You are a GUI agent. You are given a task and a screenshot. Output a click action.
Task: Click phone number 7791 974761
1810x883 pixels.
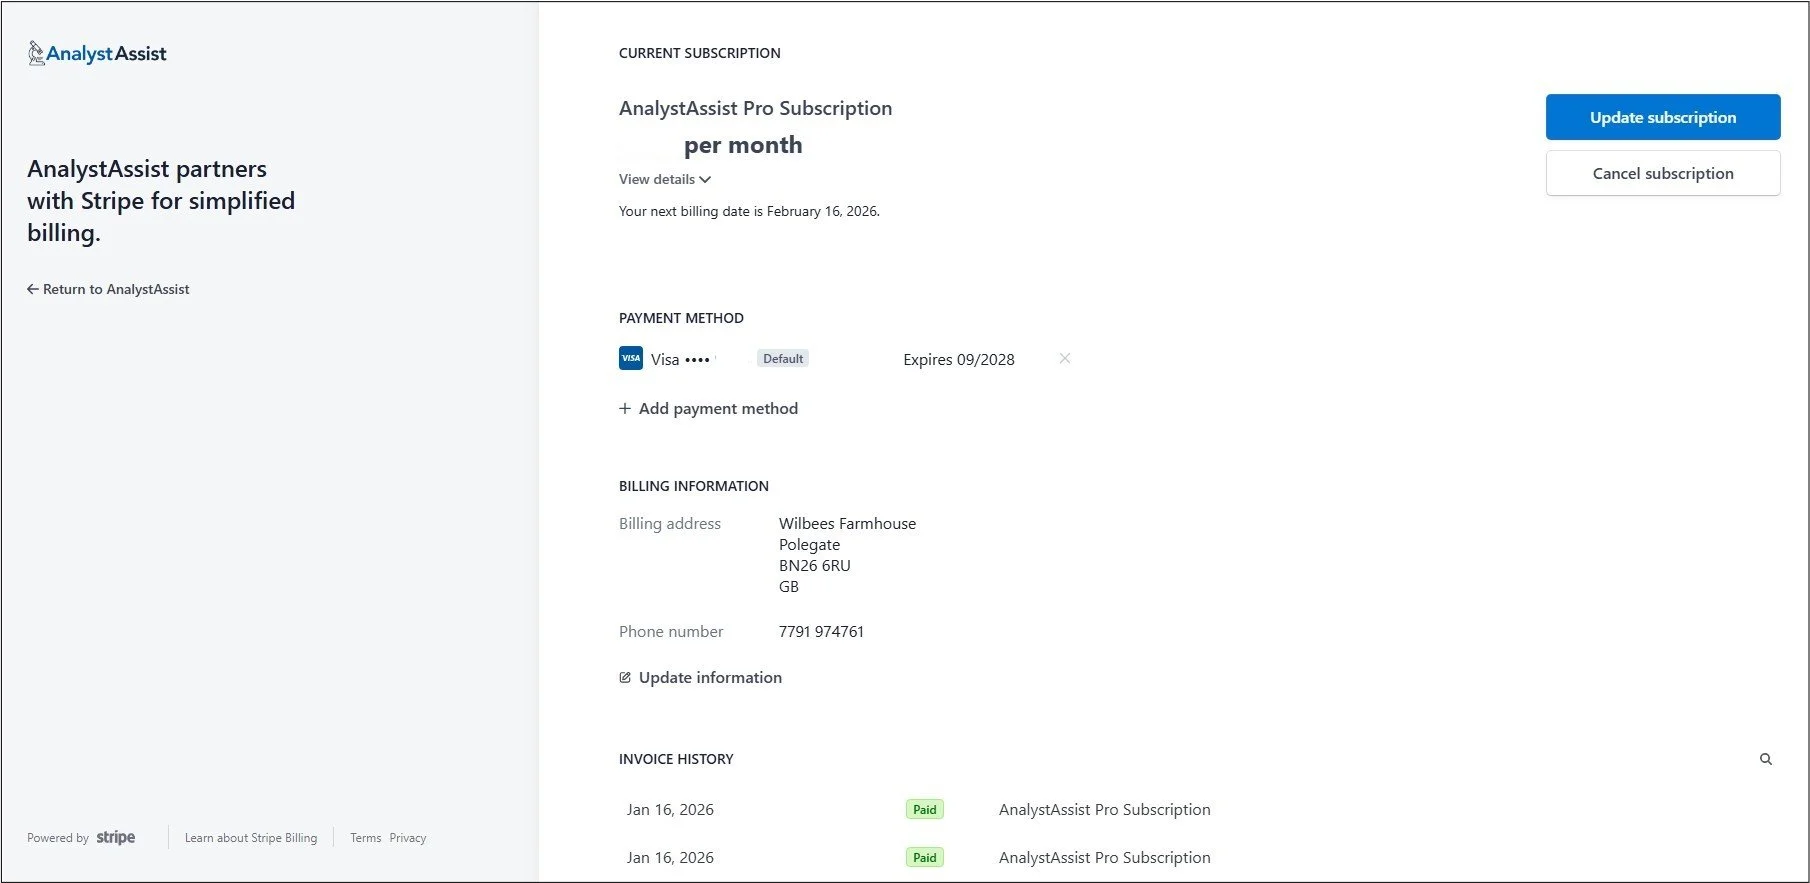tap(821, 631)
